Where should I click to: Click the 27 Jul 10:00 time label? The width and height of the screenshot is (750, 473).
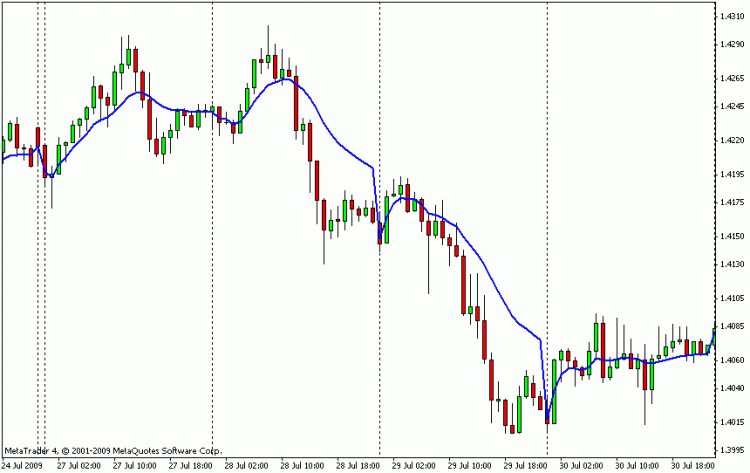[134, 465]
